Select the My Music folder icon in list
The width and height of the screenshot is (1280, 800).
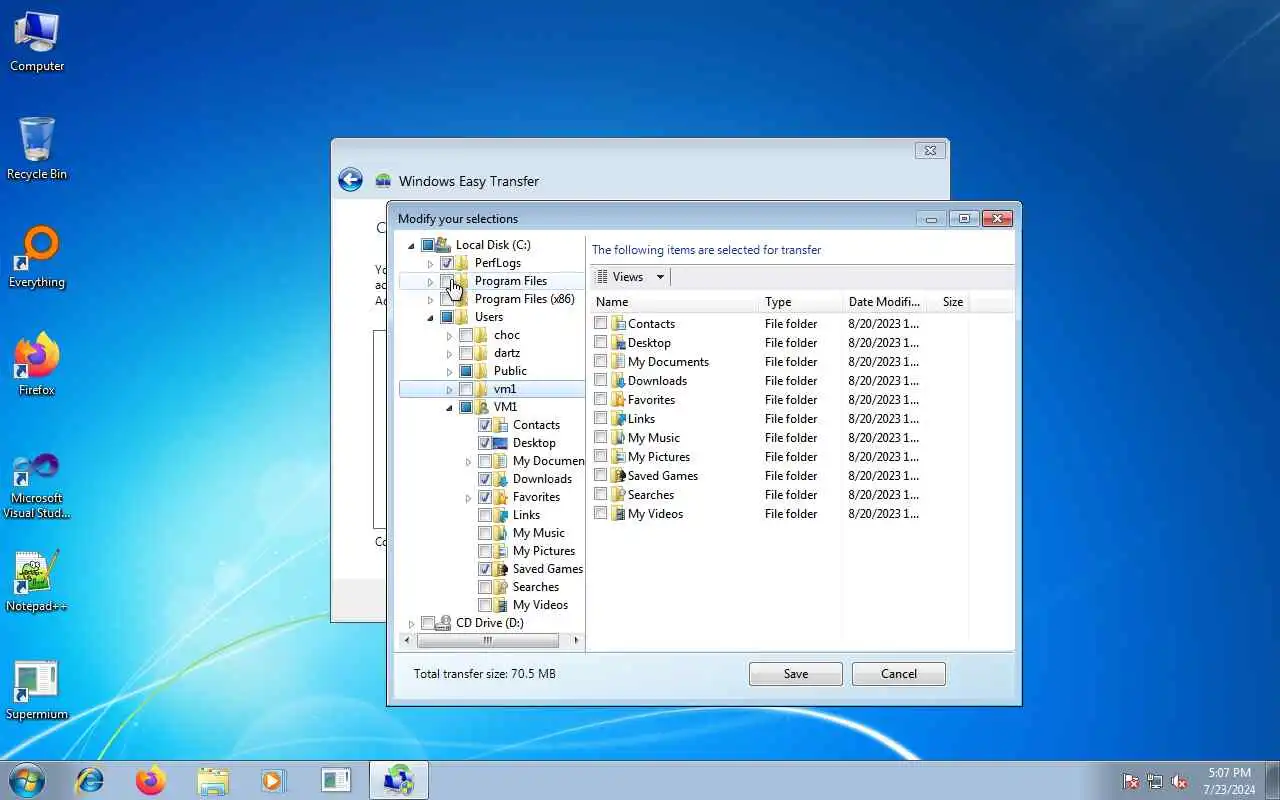[618, 437]
